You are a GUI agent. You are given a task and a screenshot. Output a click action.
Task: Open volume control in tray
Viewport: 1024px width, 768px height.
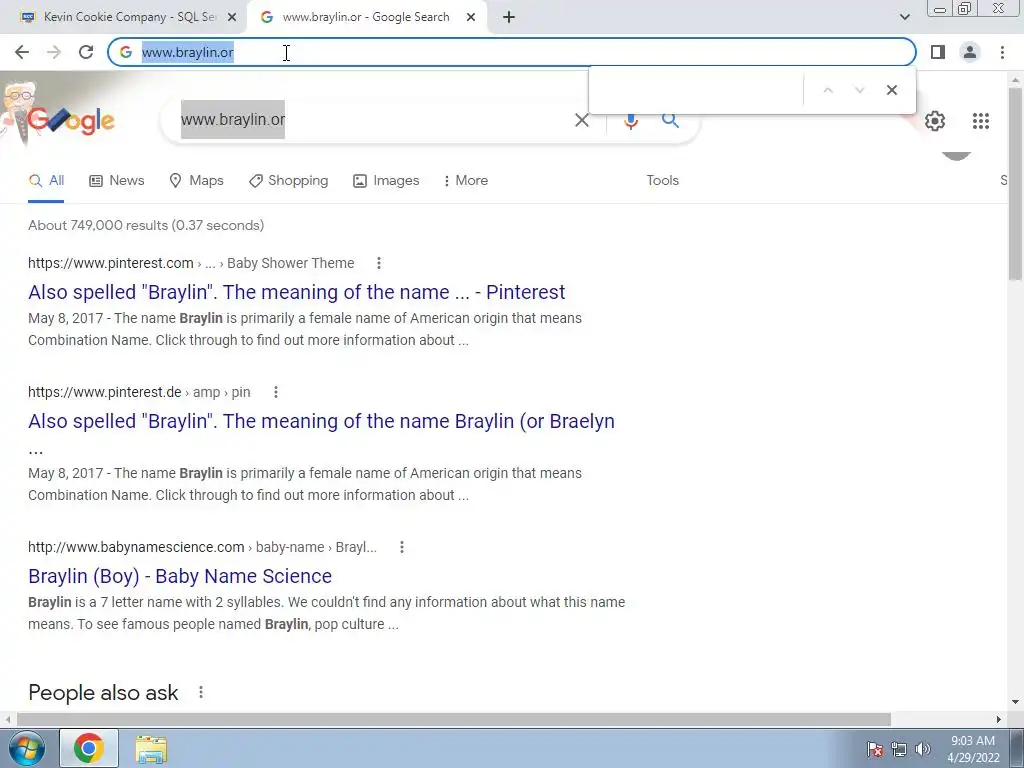[922, 749]
